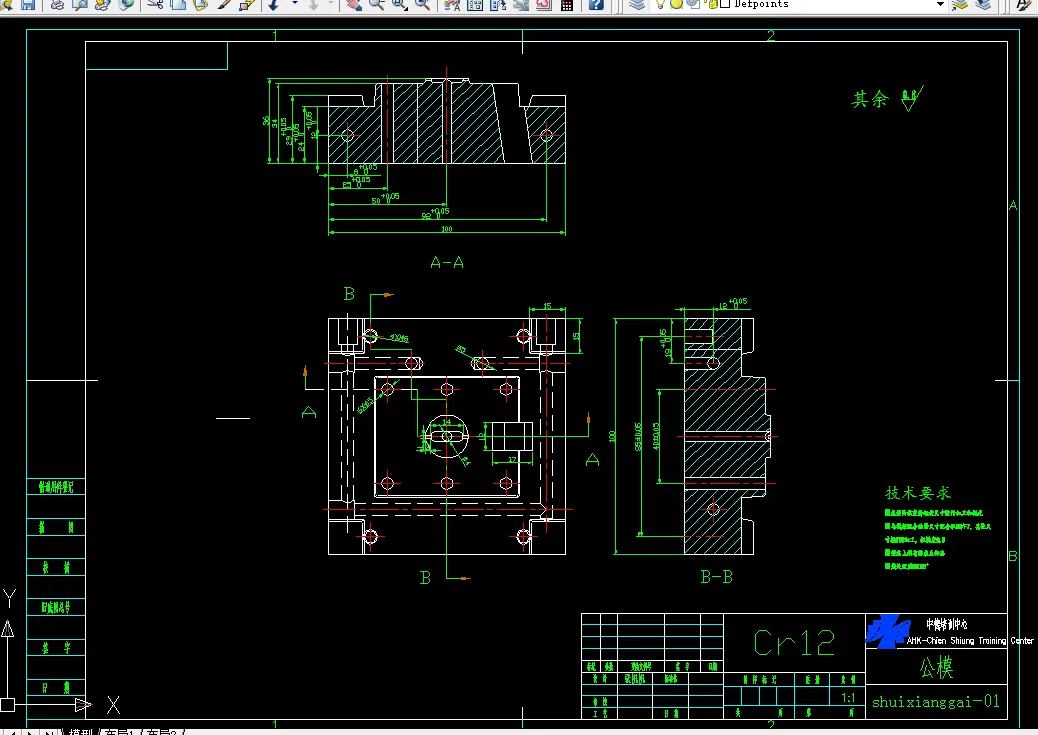This screenshot has height=735, width=1038.
Task: Open the DesignCenter palette icon
Action: [475, 5]
